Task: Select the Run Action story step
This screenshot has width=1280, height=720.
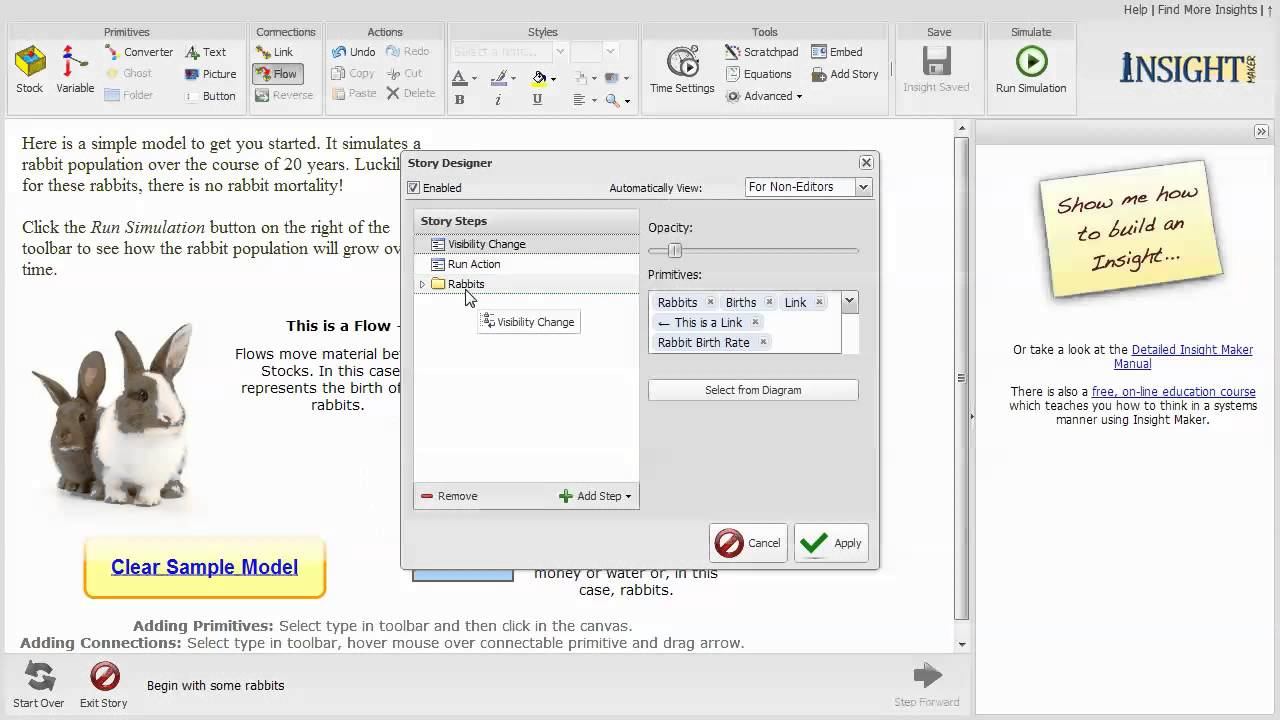Action: tap(526, 264)
